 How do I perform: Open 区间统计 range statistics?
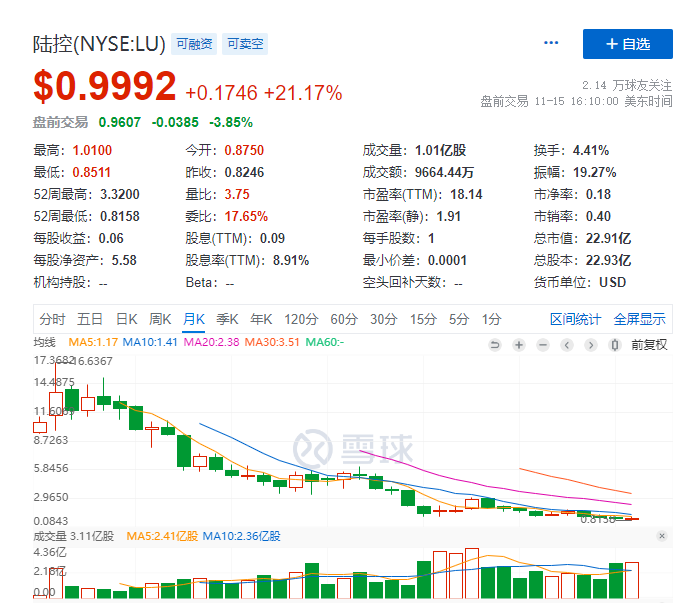[575, 319]
